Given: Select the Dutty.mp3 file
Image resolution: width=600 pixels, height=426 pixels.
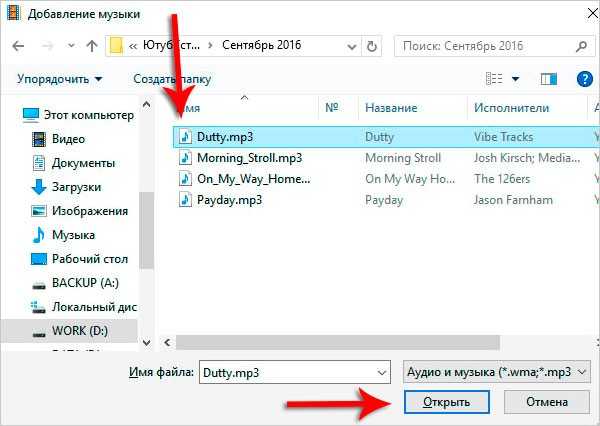Looking at the screenshot, I should point(386,137).
